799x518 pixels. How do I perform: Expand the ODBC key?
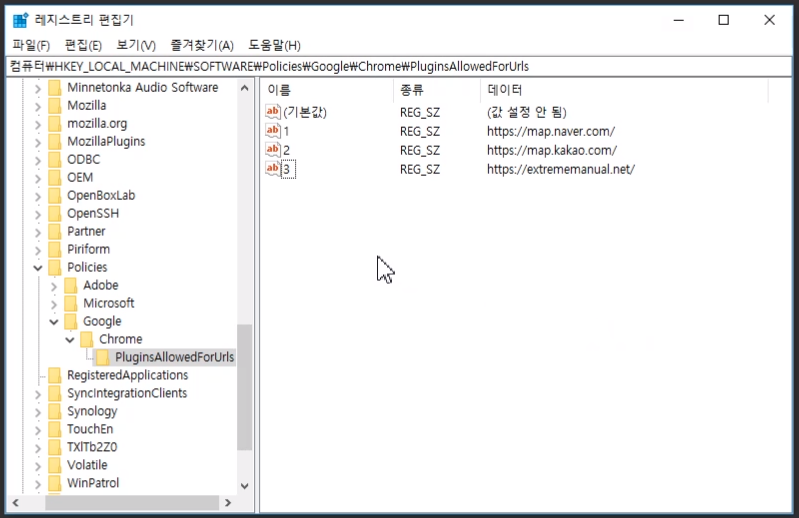click(x=38, y=160)
